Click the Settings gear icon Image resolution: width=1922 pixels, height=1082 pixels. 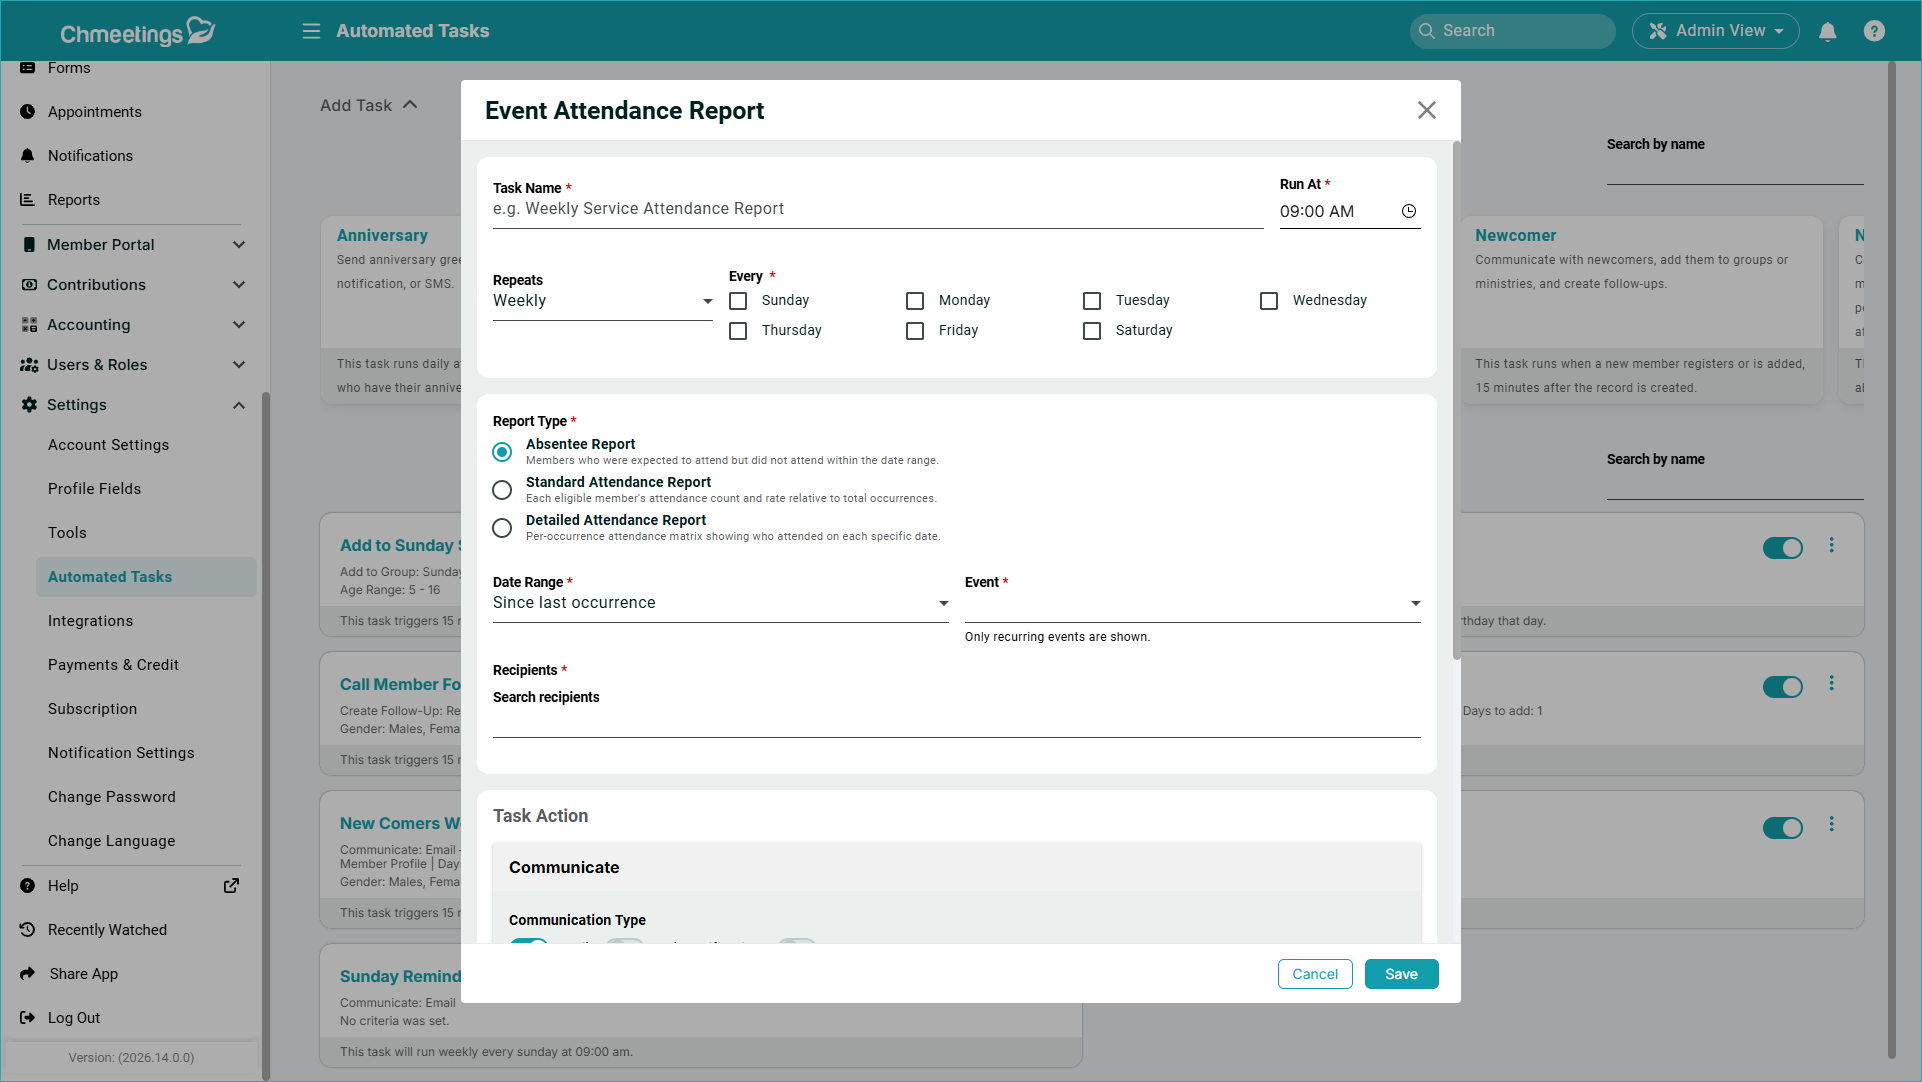pos(29,405)
